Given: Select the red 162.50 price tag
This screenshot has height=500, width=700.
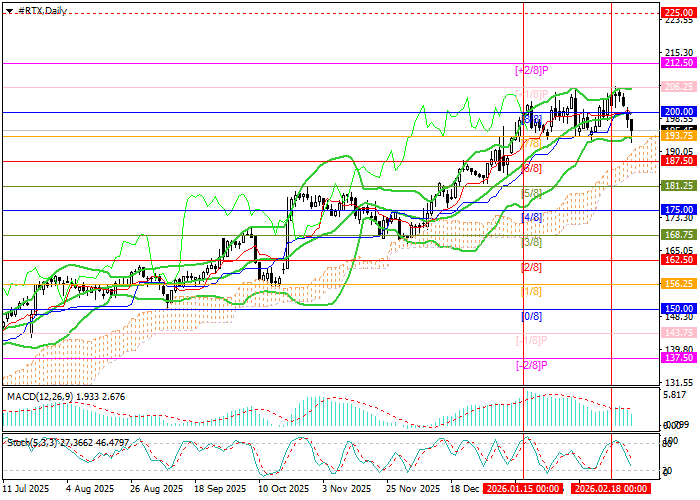Looking at the screenshot, I should click(x=679, y=259).
